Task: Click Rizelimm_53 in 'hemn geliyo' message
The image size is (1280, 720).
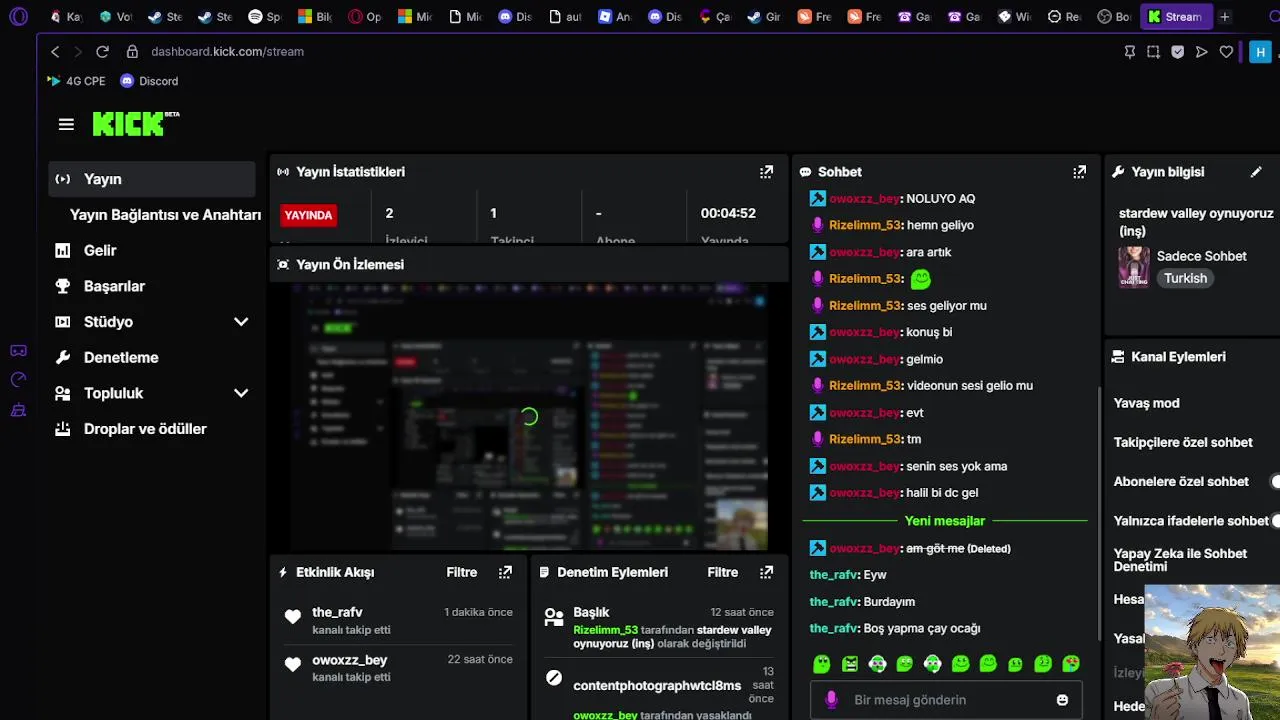Action: [x=865, y=226]
